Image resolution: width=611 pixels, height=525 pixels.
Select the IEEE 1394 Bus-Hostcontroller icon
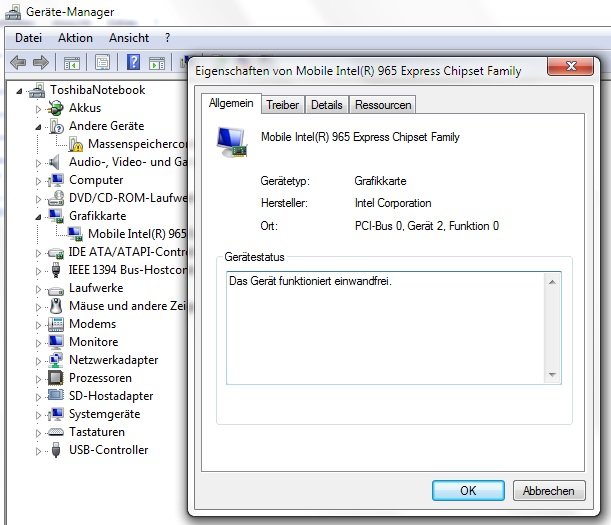click(56, 270)
